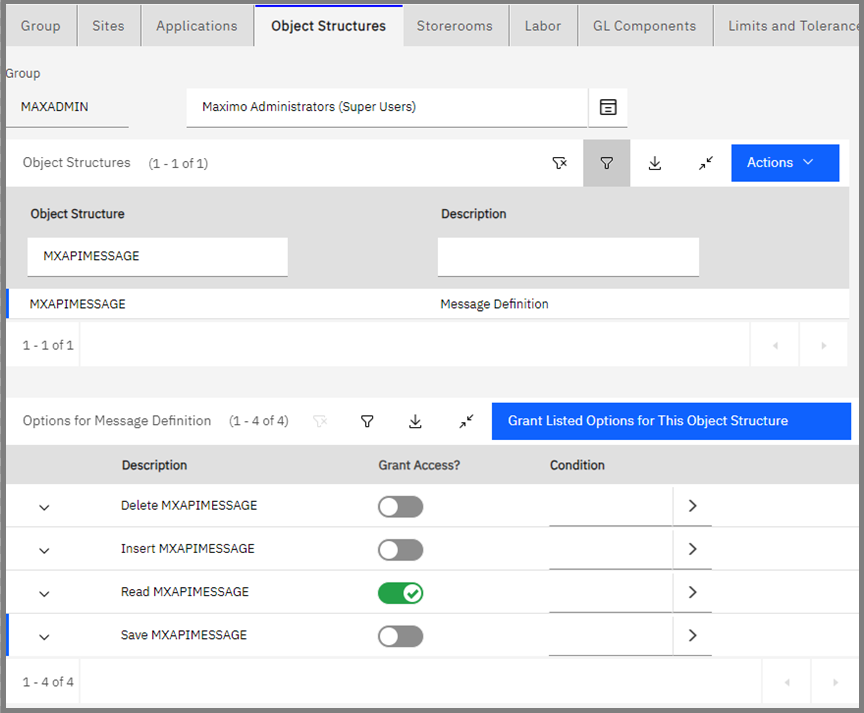Open the group detail menu next to MAXADMIN
864x713 pixels.
click(608, 106)
